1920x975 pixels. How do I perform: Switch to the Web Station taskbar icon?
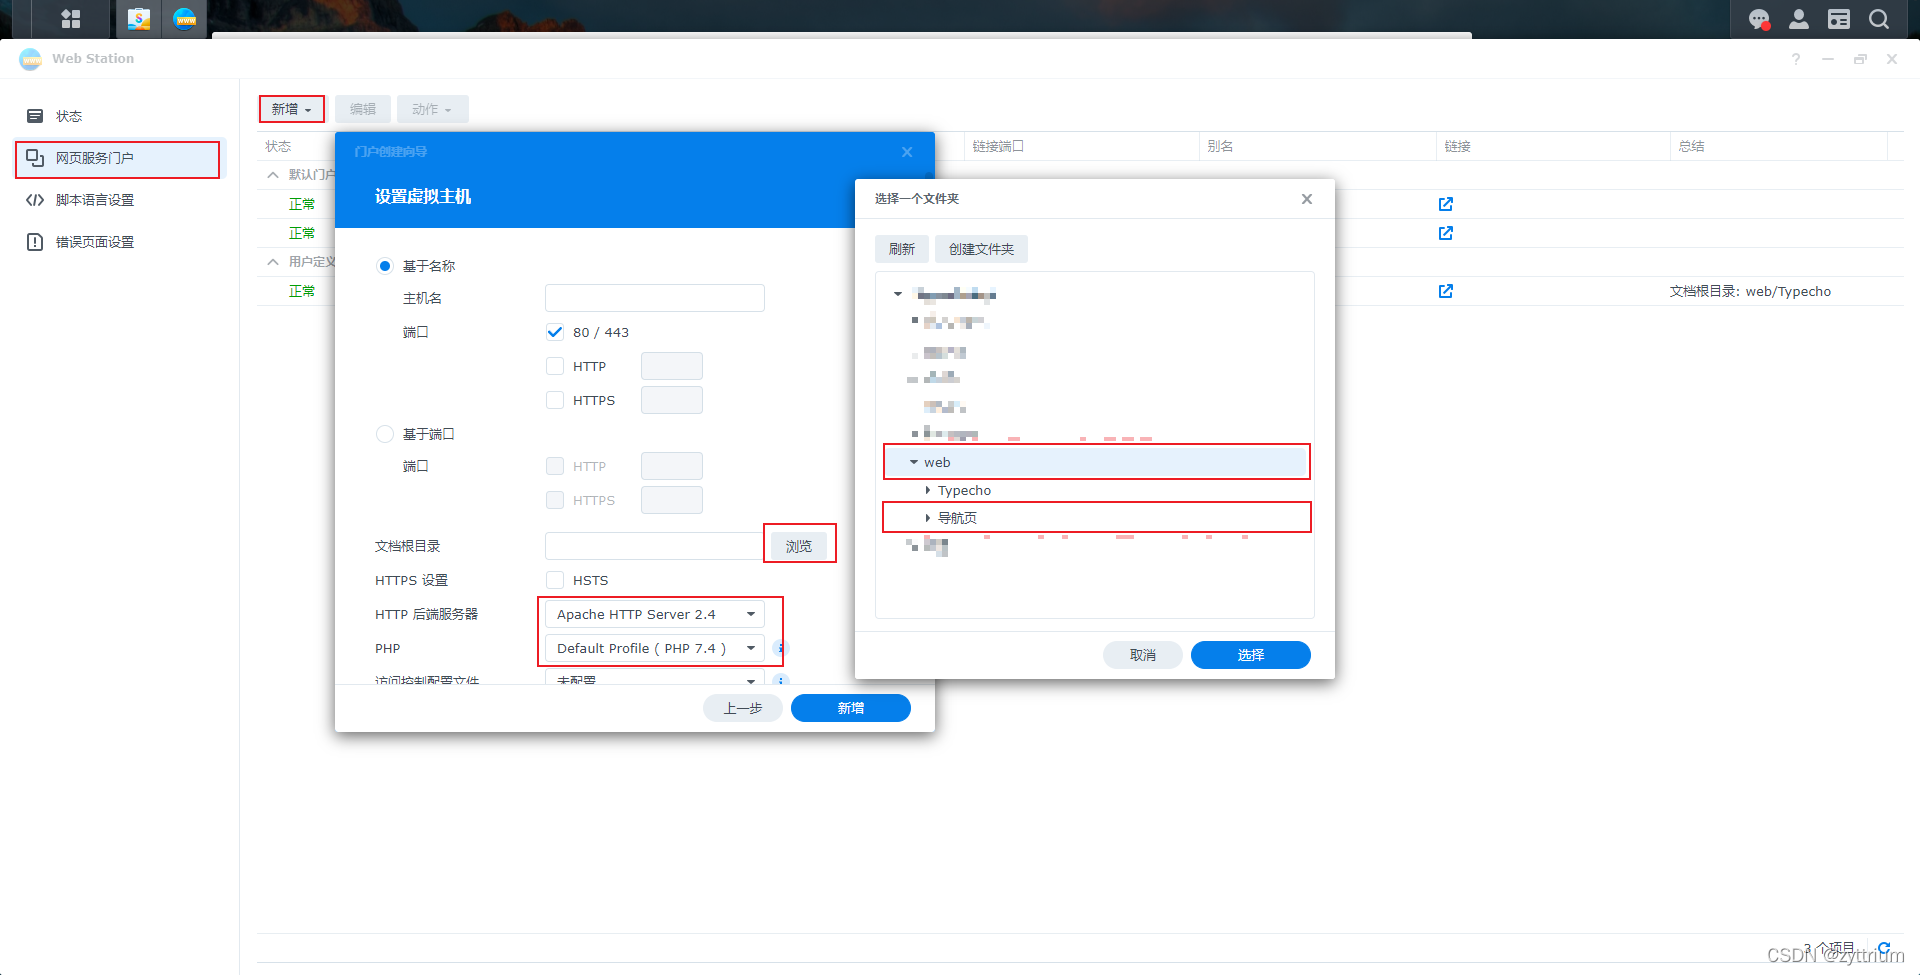coord(185,19)
